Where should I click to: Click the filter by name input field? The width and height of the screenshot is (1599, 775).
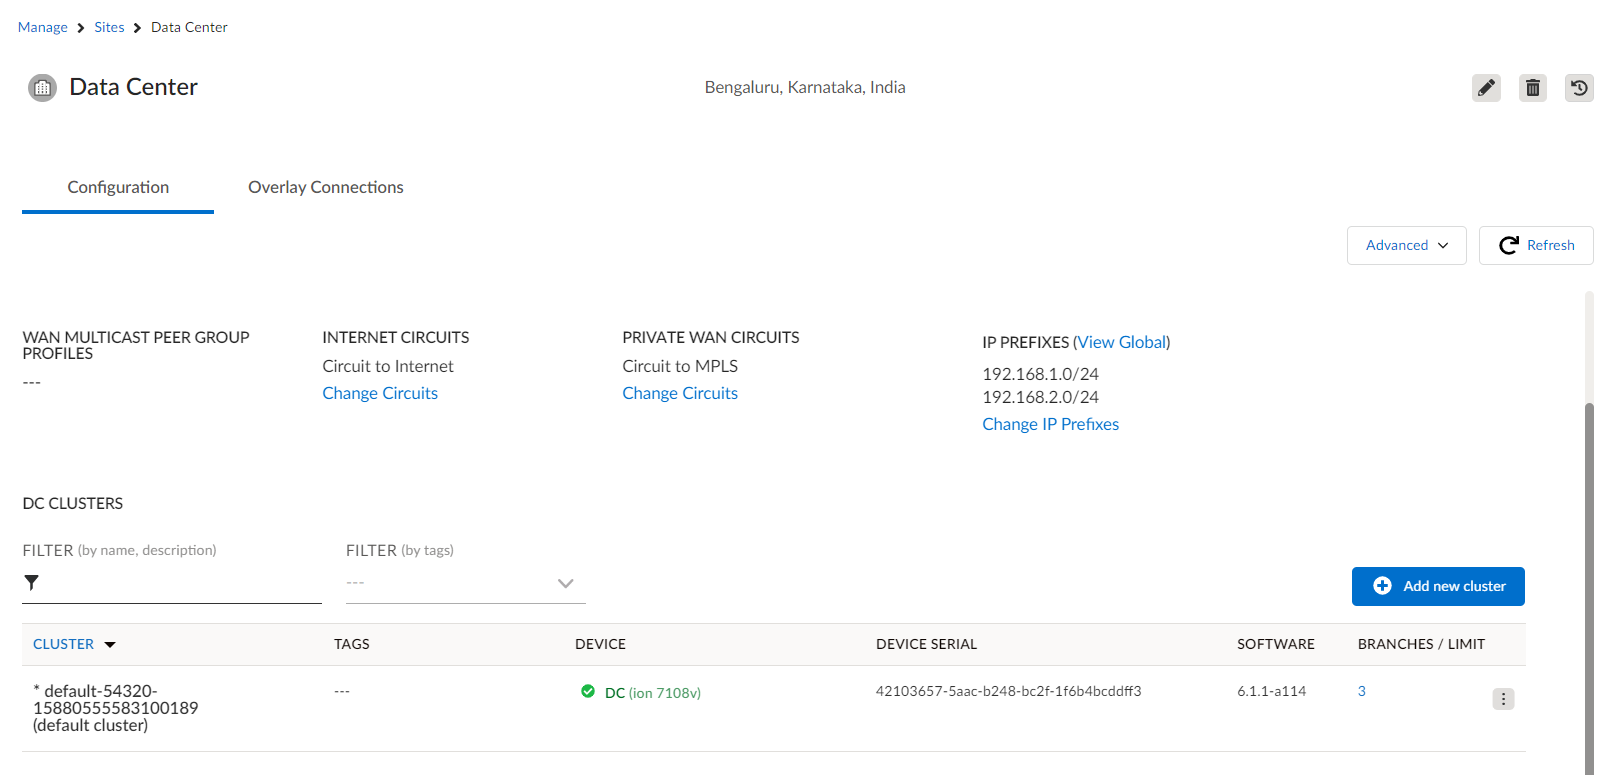click(x=180, y=583)
